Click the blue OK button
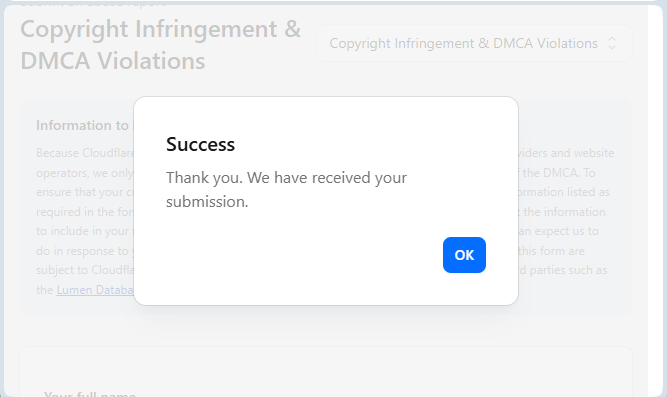 [x=464, y=255]
